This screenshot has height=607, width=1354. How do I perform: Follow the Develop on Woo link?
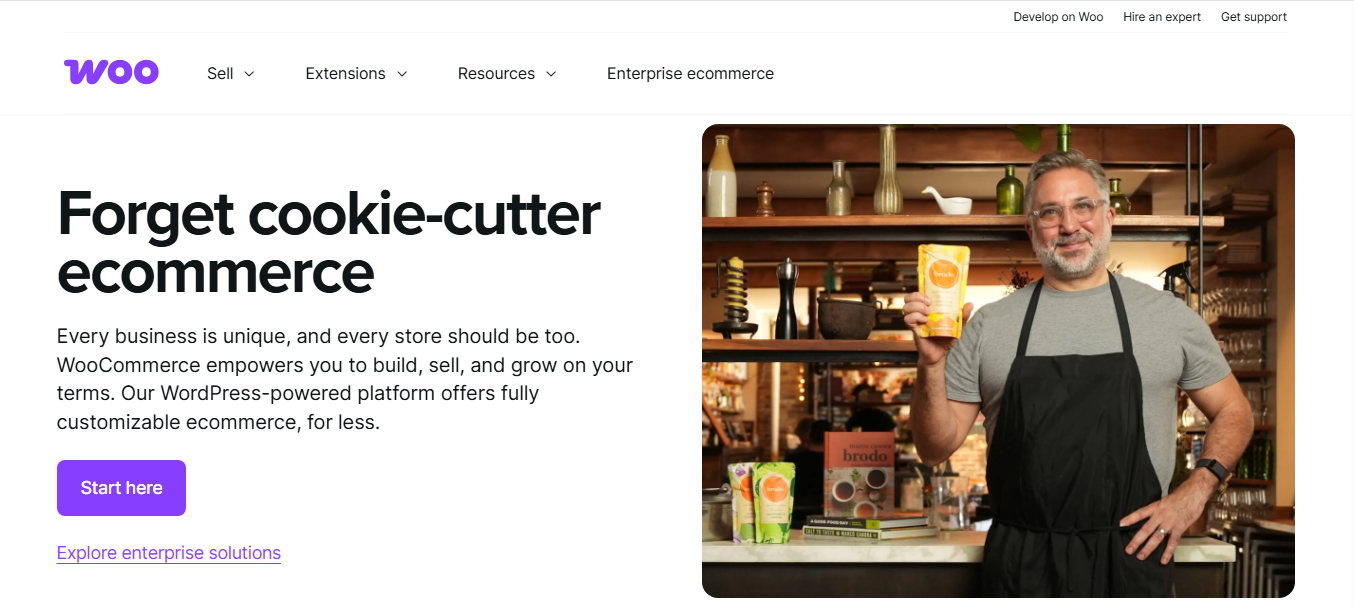pos(1058,17)
